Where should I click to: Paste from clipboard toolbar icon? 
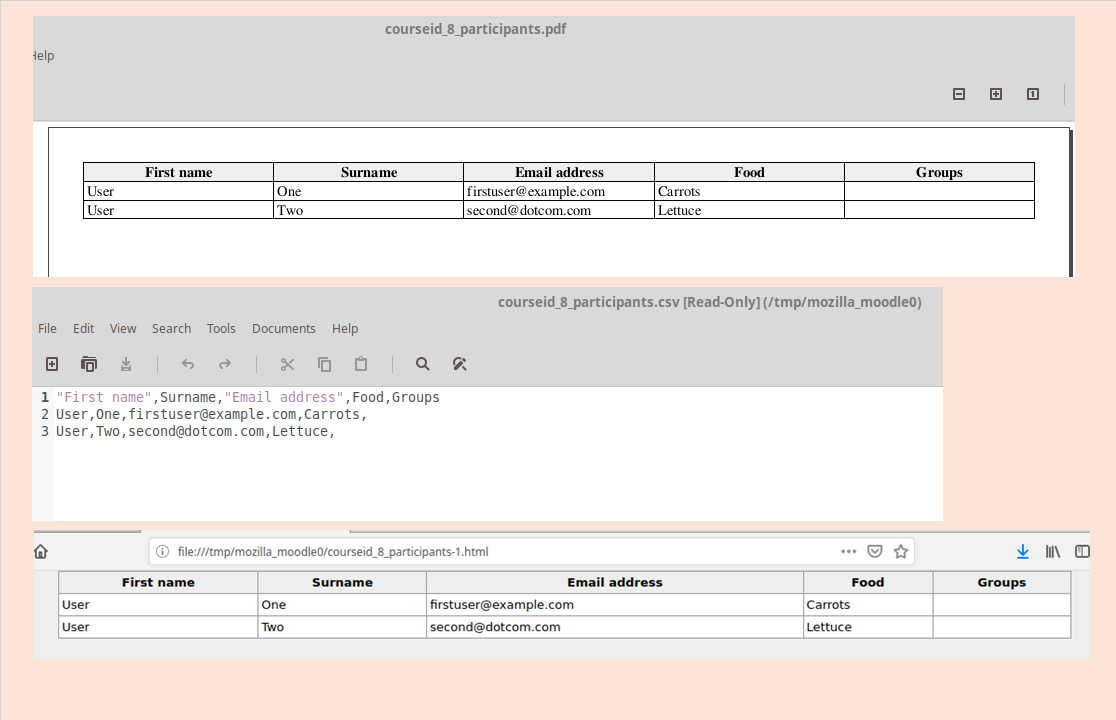pyautogui.click(x=361, y=364)
